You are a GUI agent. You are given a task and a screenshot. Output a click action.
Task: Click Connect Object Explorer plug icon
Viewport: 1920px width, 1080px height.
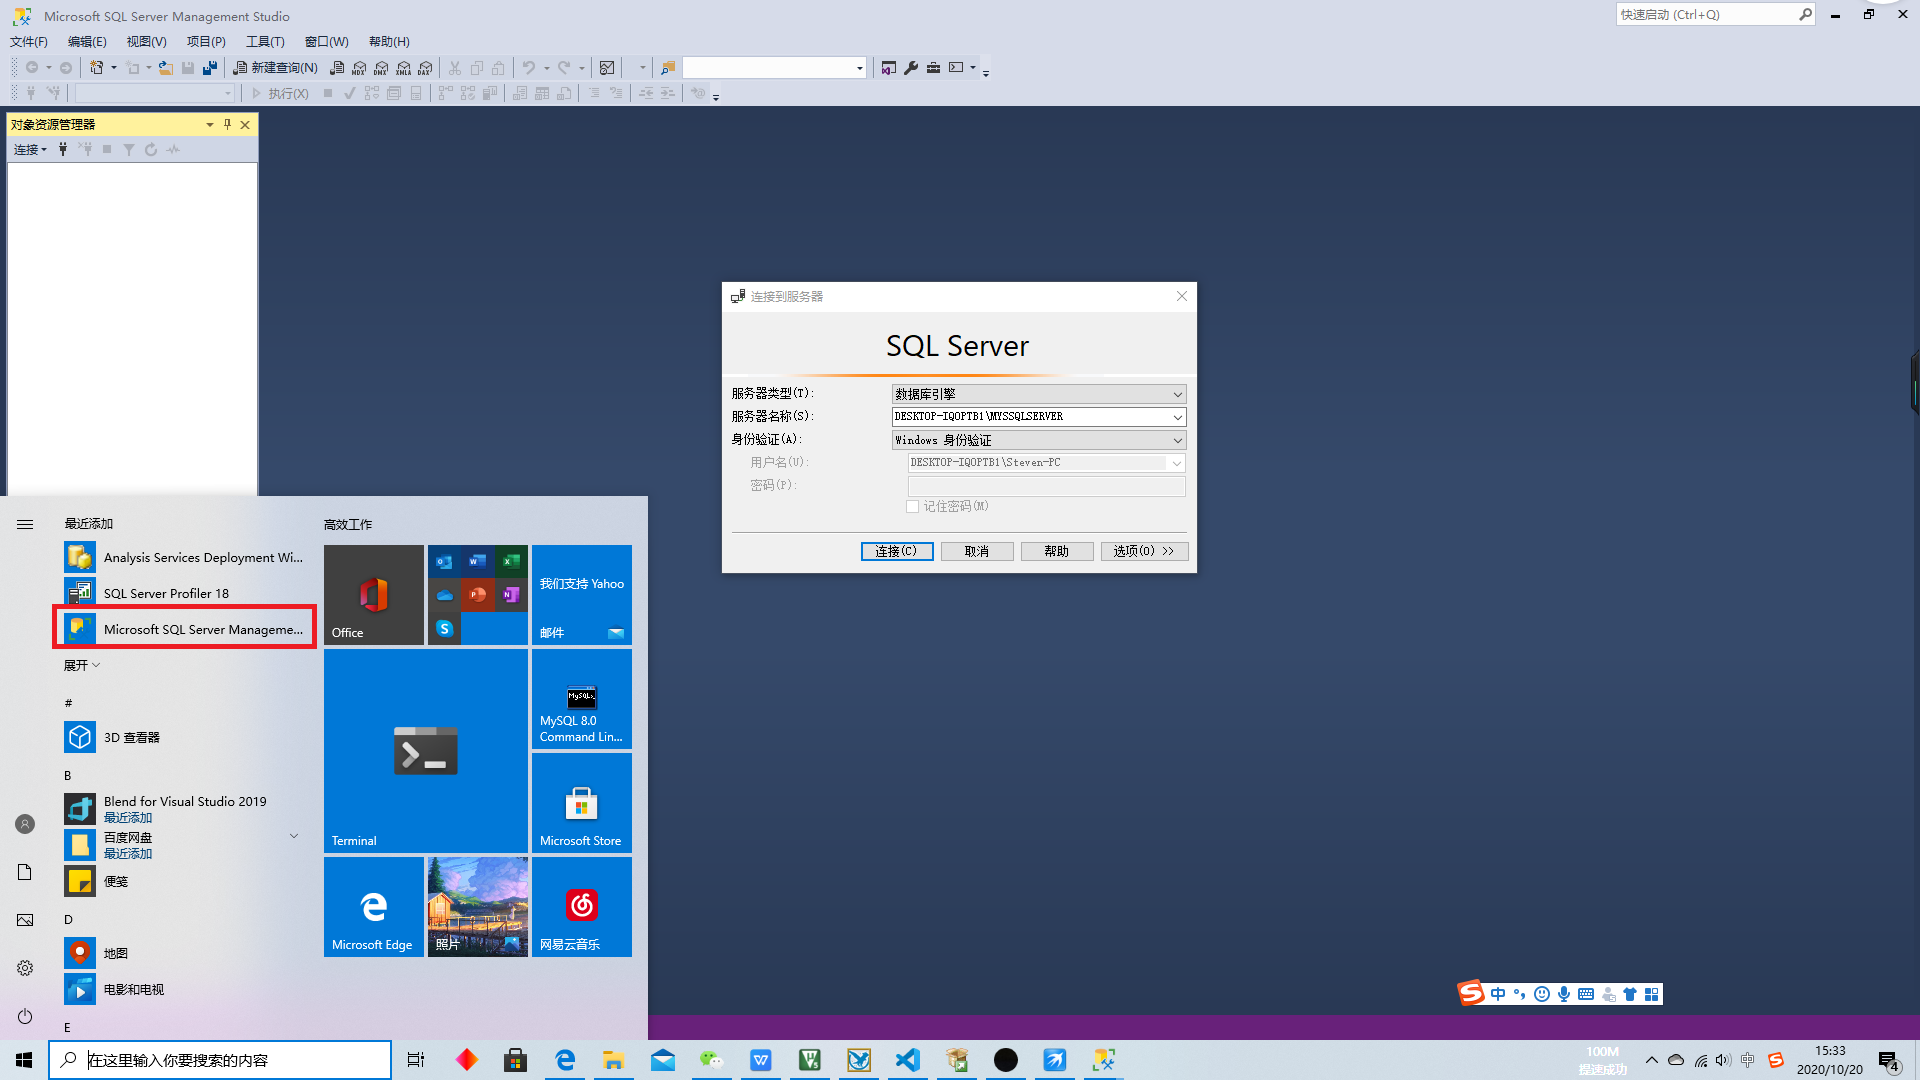tap(63, 149)
